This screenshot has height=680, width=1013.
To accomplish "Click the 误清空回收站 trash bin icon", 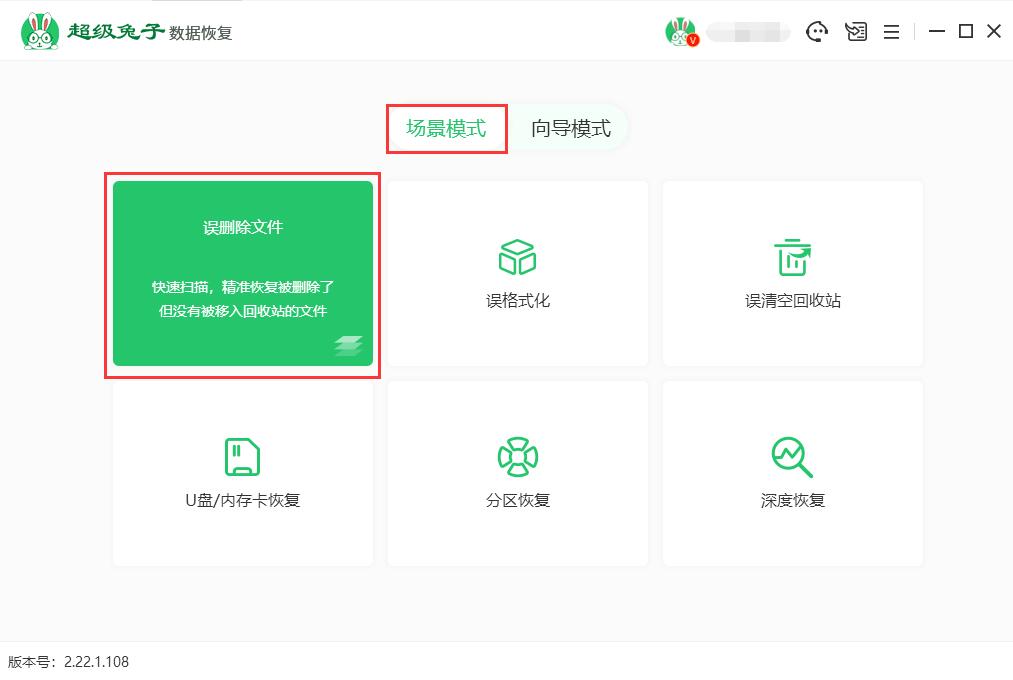I will (791, 258).
